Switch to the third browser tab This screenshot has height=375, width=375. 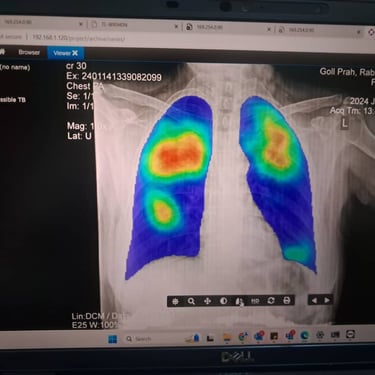pos(228,28)
